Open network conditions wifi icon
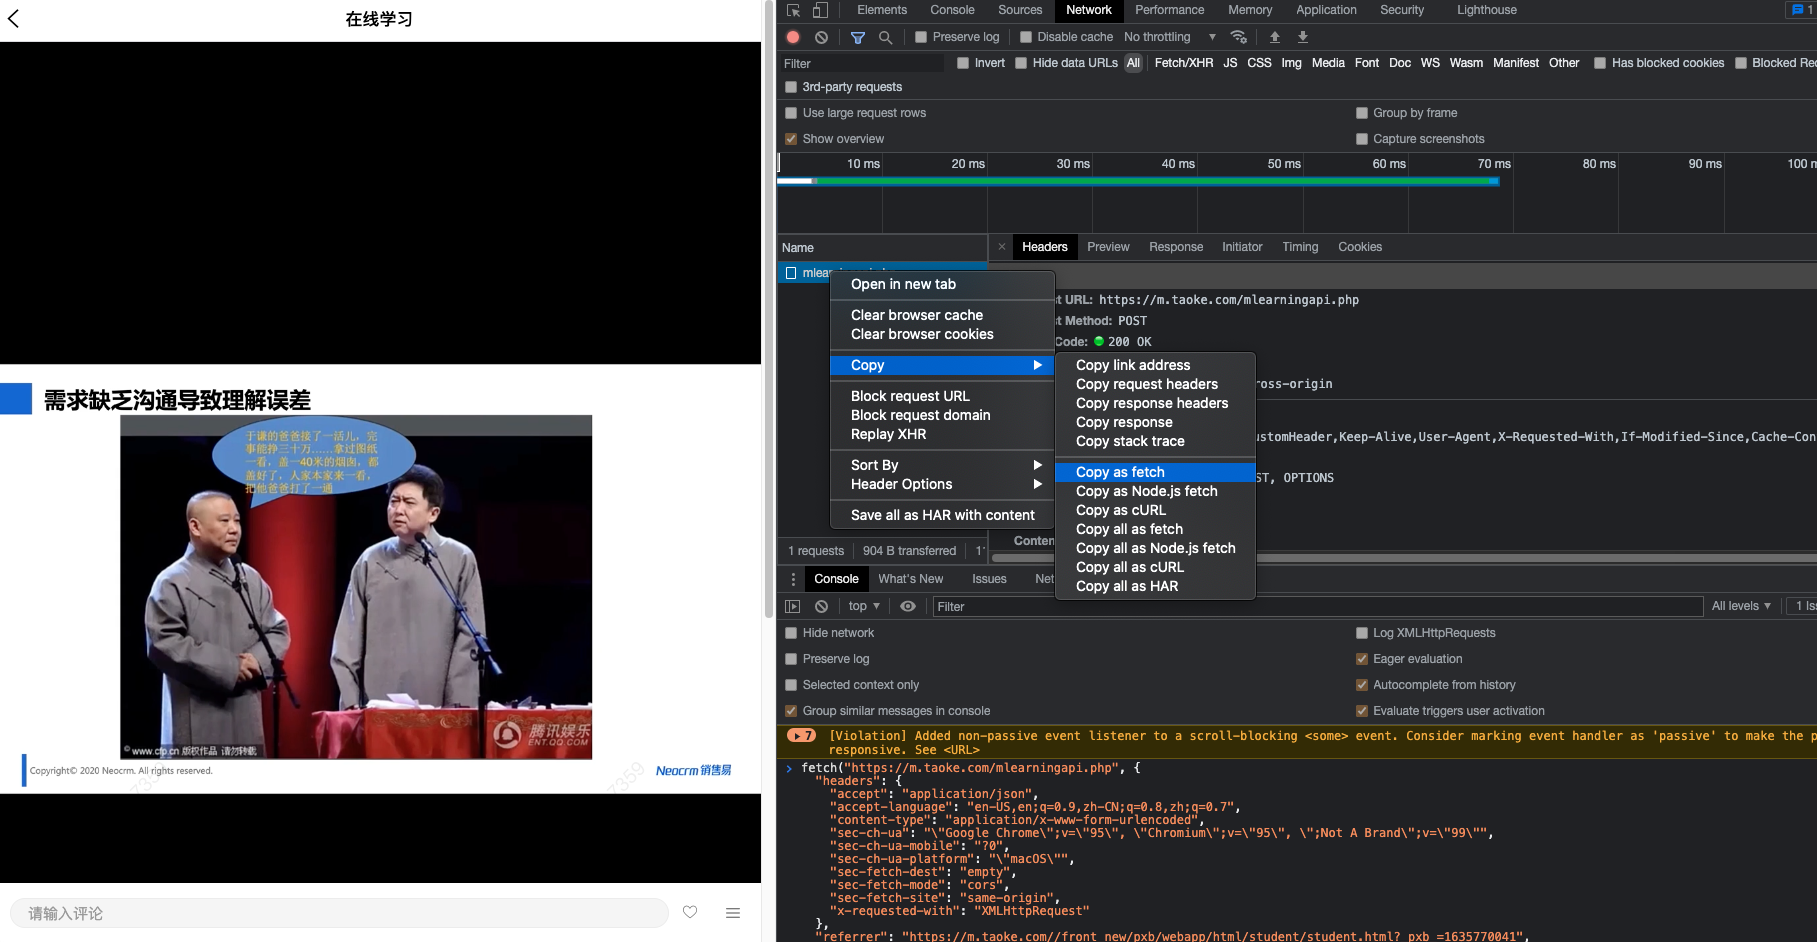The height and width of the screenshot is (942, 1817). point(1239,37)
